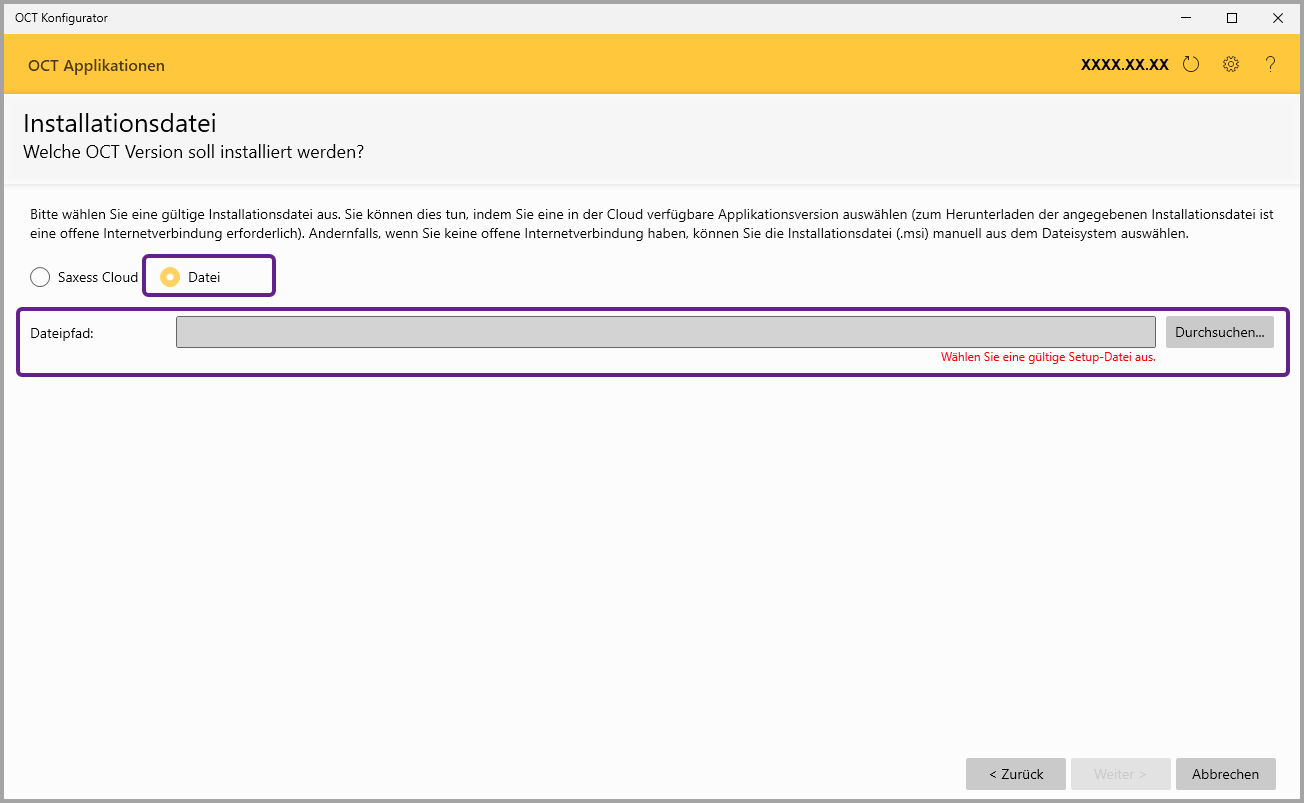Click the red setup file validation message

[1048, 357]
